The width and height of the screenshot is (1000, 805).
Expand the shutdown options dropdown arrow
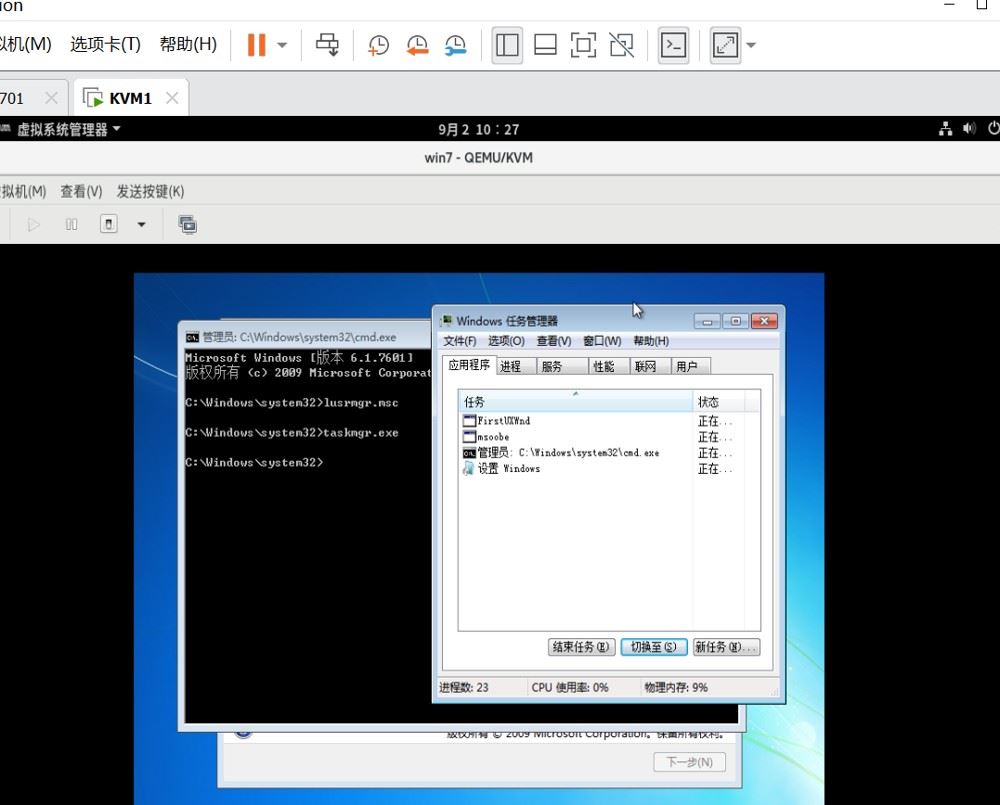coord(142,225)
